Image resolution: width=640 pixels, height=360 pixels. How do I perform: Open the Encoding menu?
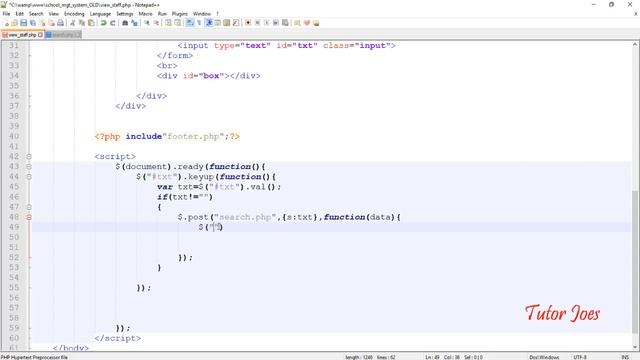pyautogui.click(x=74, y=14)
